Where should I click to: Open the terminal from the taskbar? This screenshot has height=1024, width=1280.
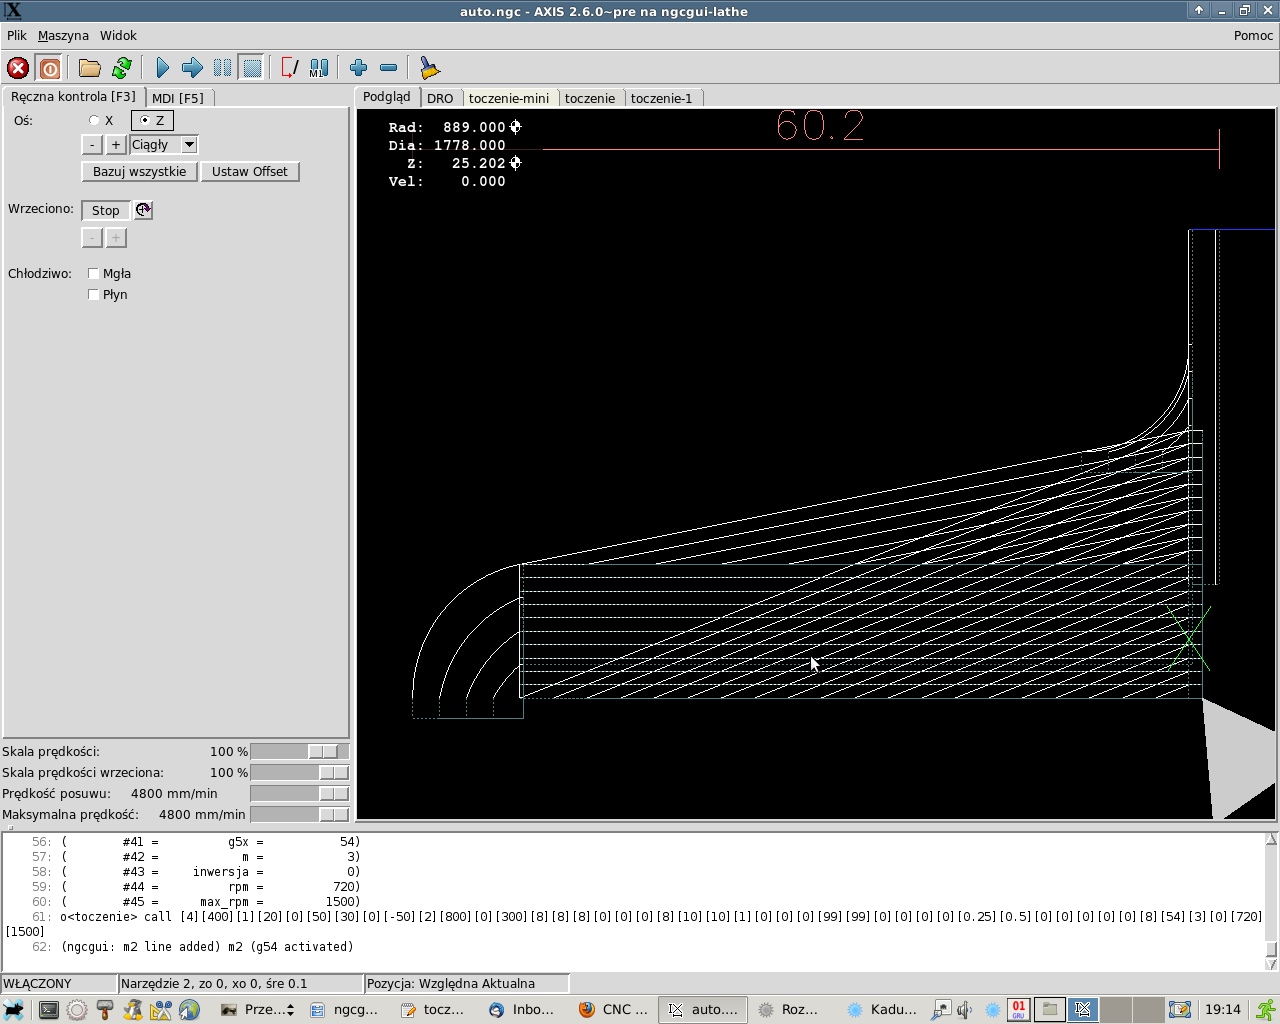click(48, 1010)
